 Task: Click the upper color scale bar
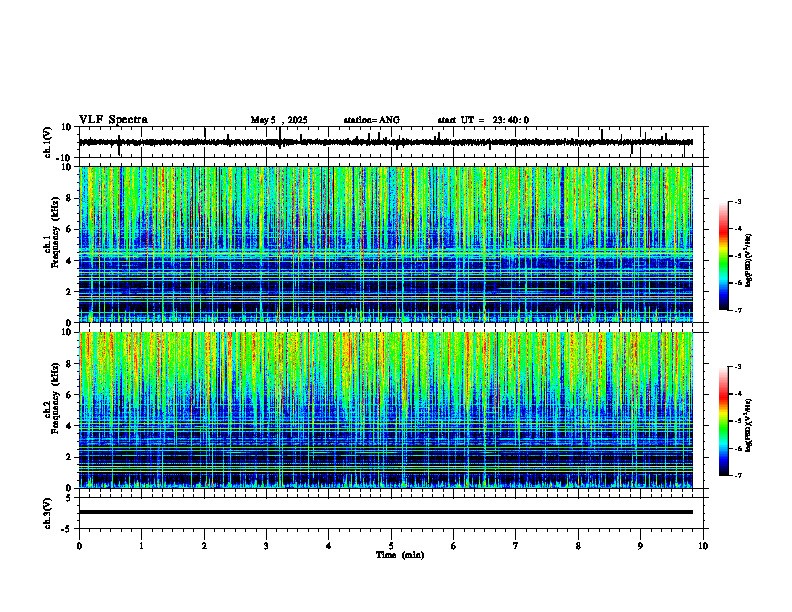[x=723, y=256]
